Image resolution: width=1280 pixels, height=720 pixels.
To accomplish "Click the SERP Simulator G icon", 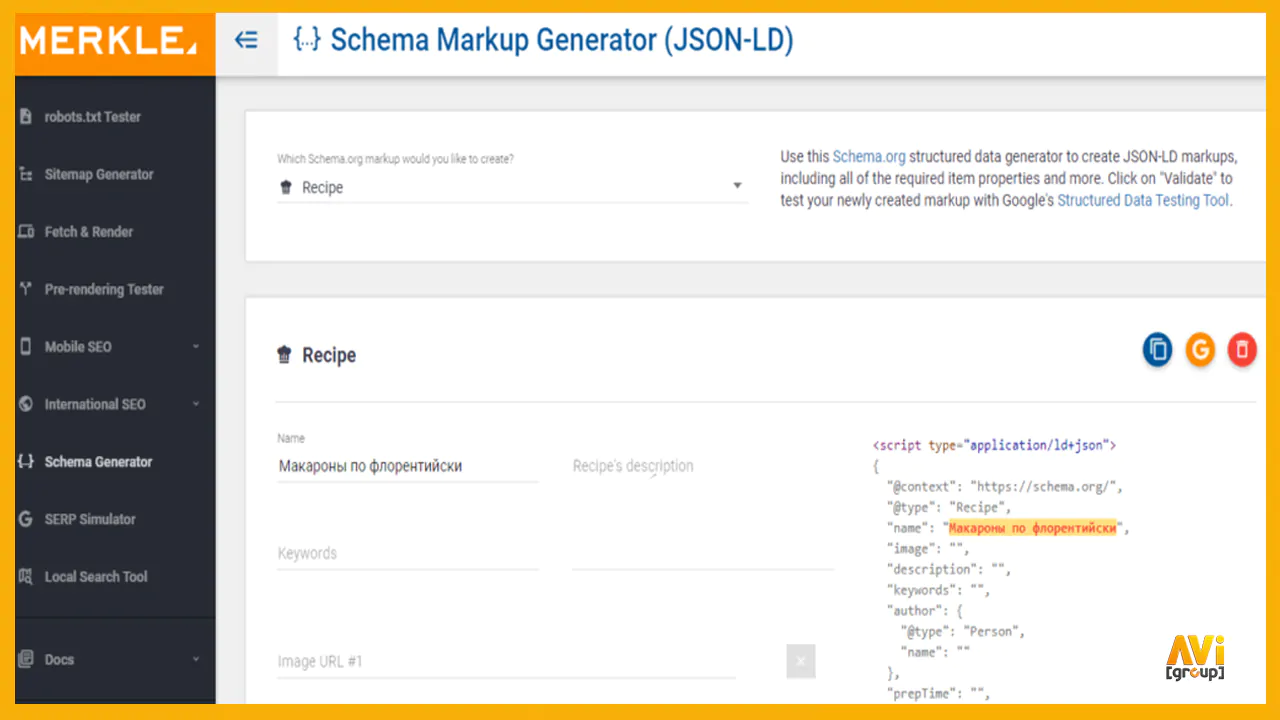I will pos(26,519).
